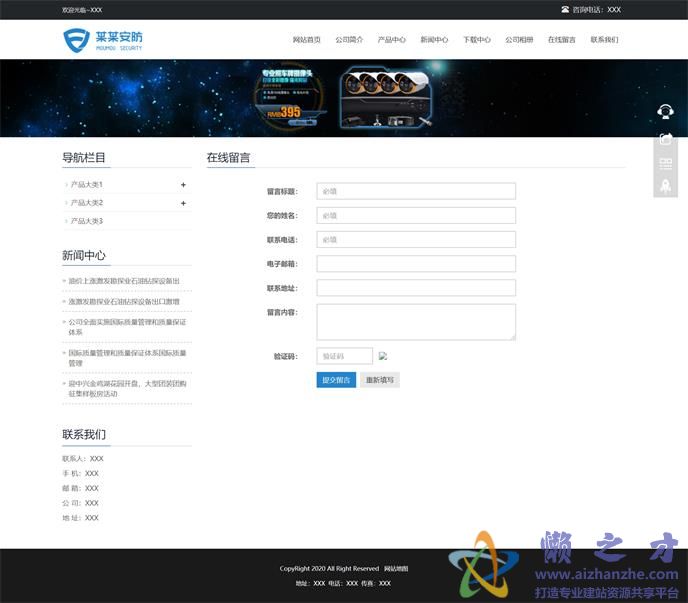
Task: Open 产品大类2 category
Action: [x=86, y=203]
